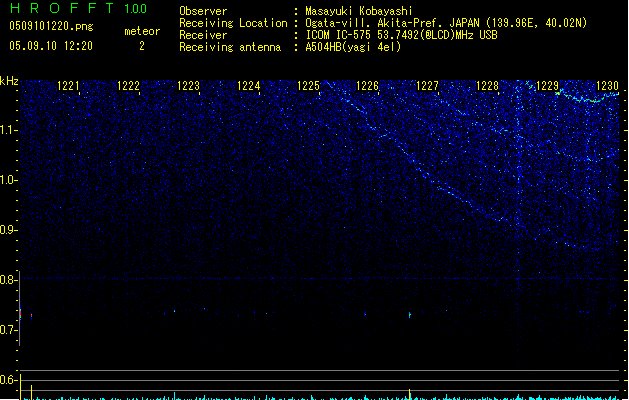Viewport: 629px width, 400px height.
Task: Click observer name Masayuki Kobayashi
Action: [359, 11]
